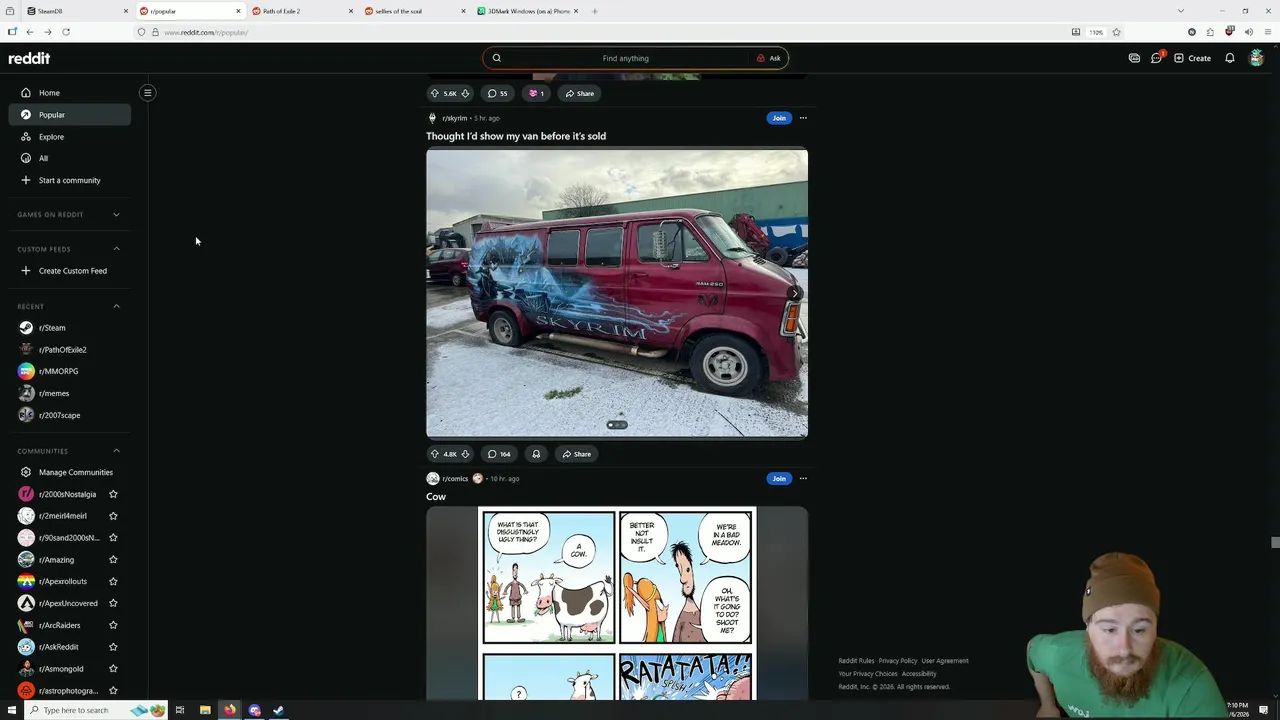Screen dimensions: 1280x720
Task: Open the 164 comments on the van post
Action: pos(499,454)
